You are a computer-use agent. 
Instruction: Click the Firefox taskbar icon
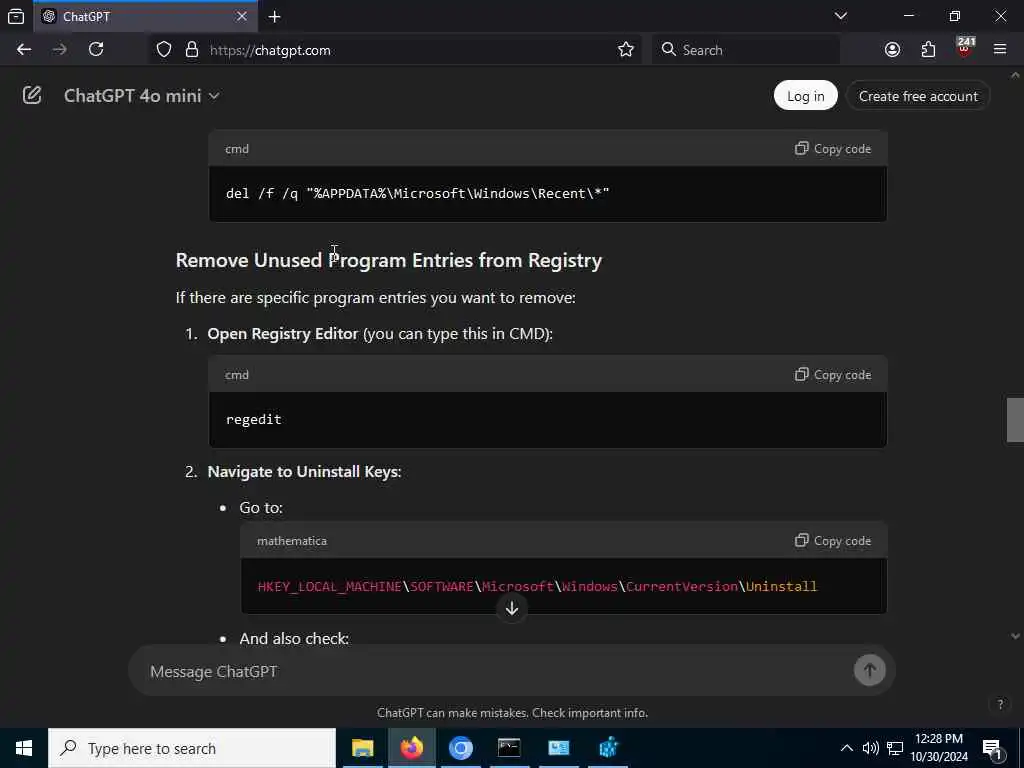pos(411,748)
